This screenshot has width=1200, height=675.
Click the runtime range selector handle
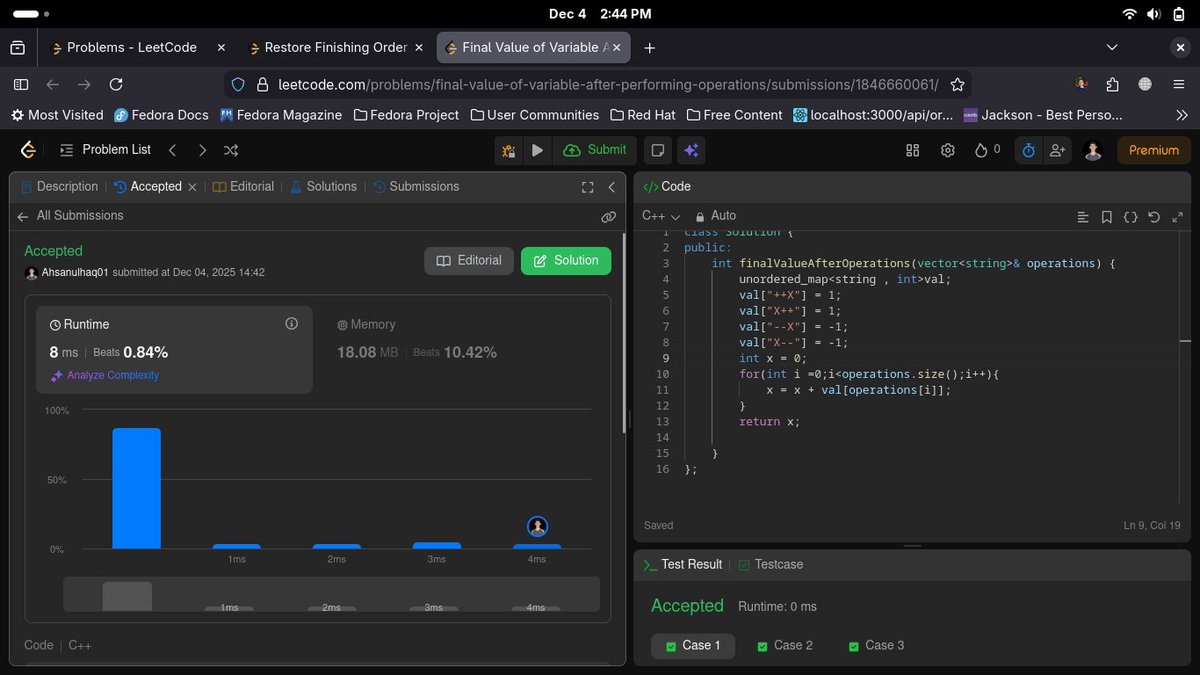[127, 596]
